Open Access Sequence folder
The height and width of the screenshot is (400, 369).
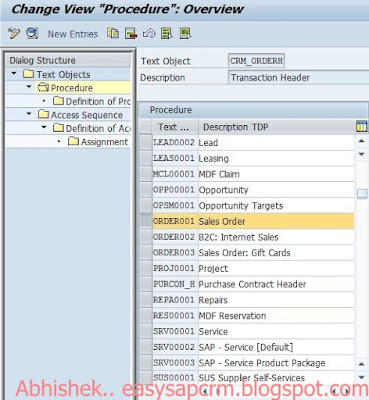click(x=80, y=115)
